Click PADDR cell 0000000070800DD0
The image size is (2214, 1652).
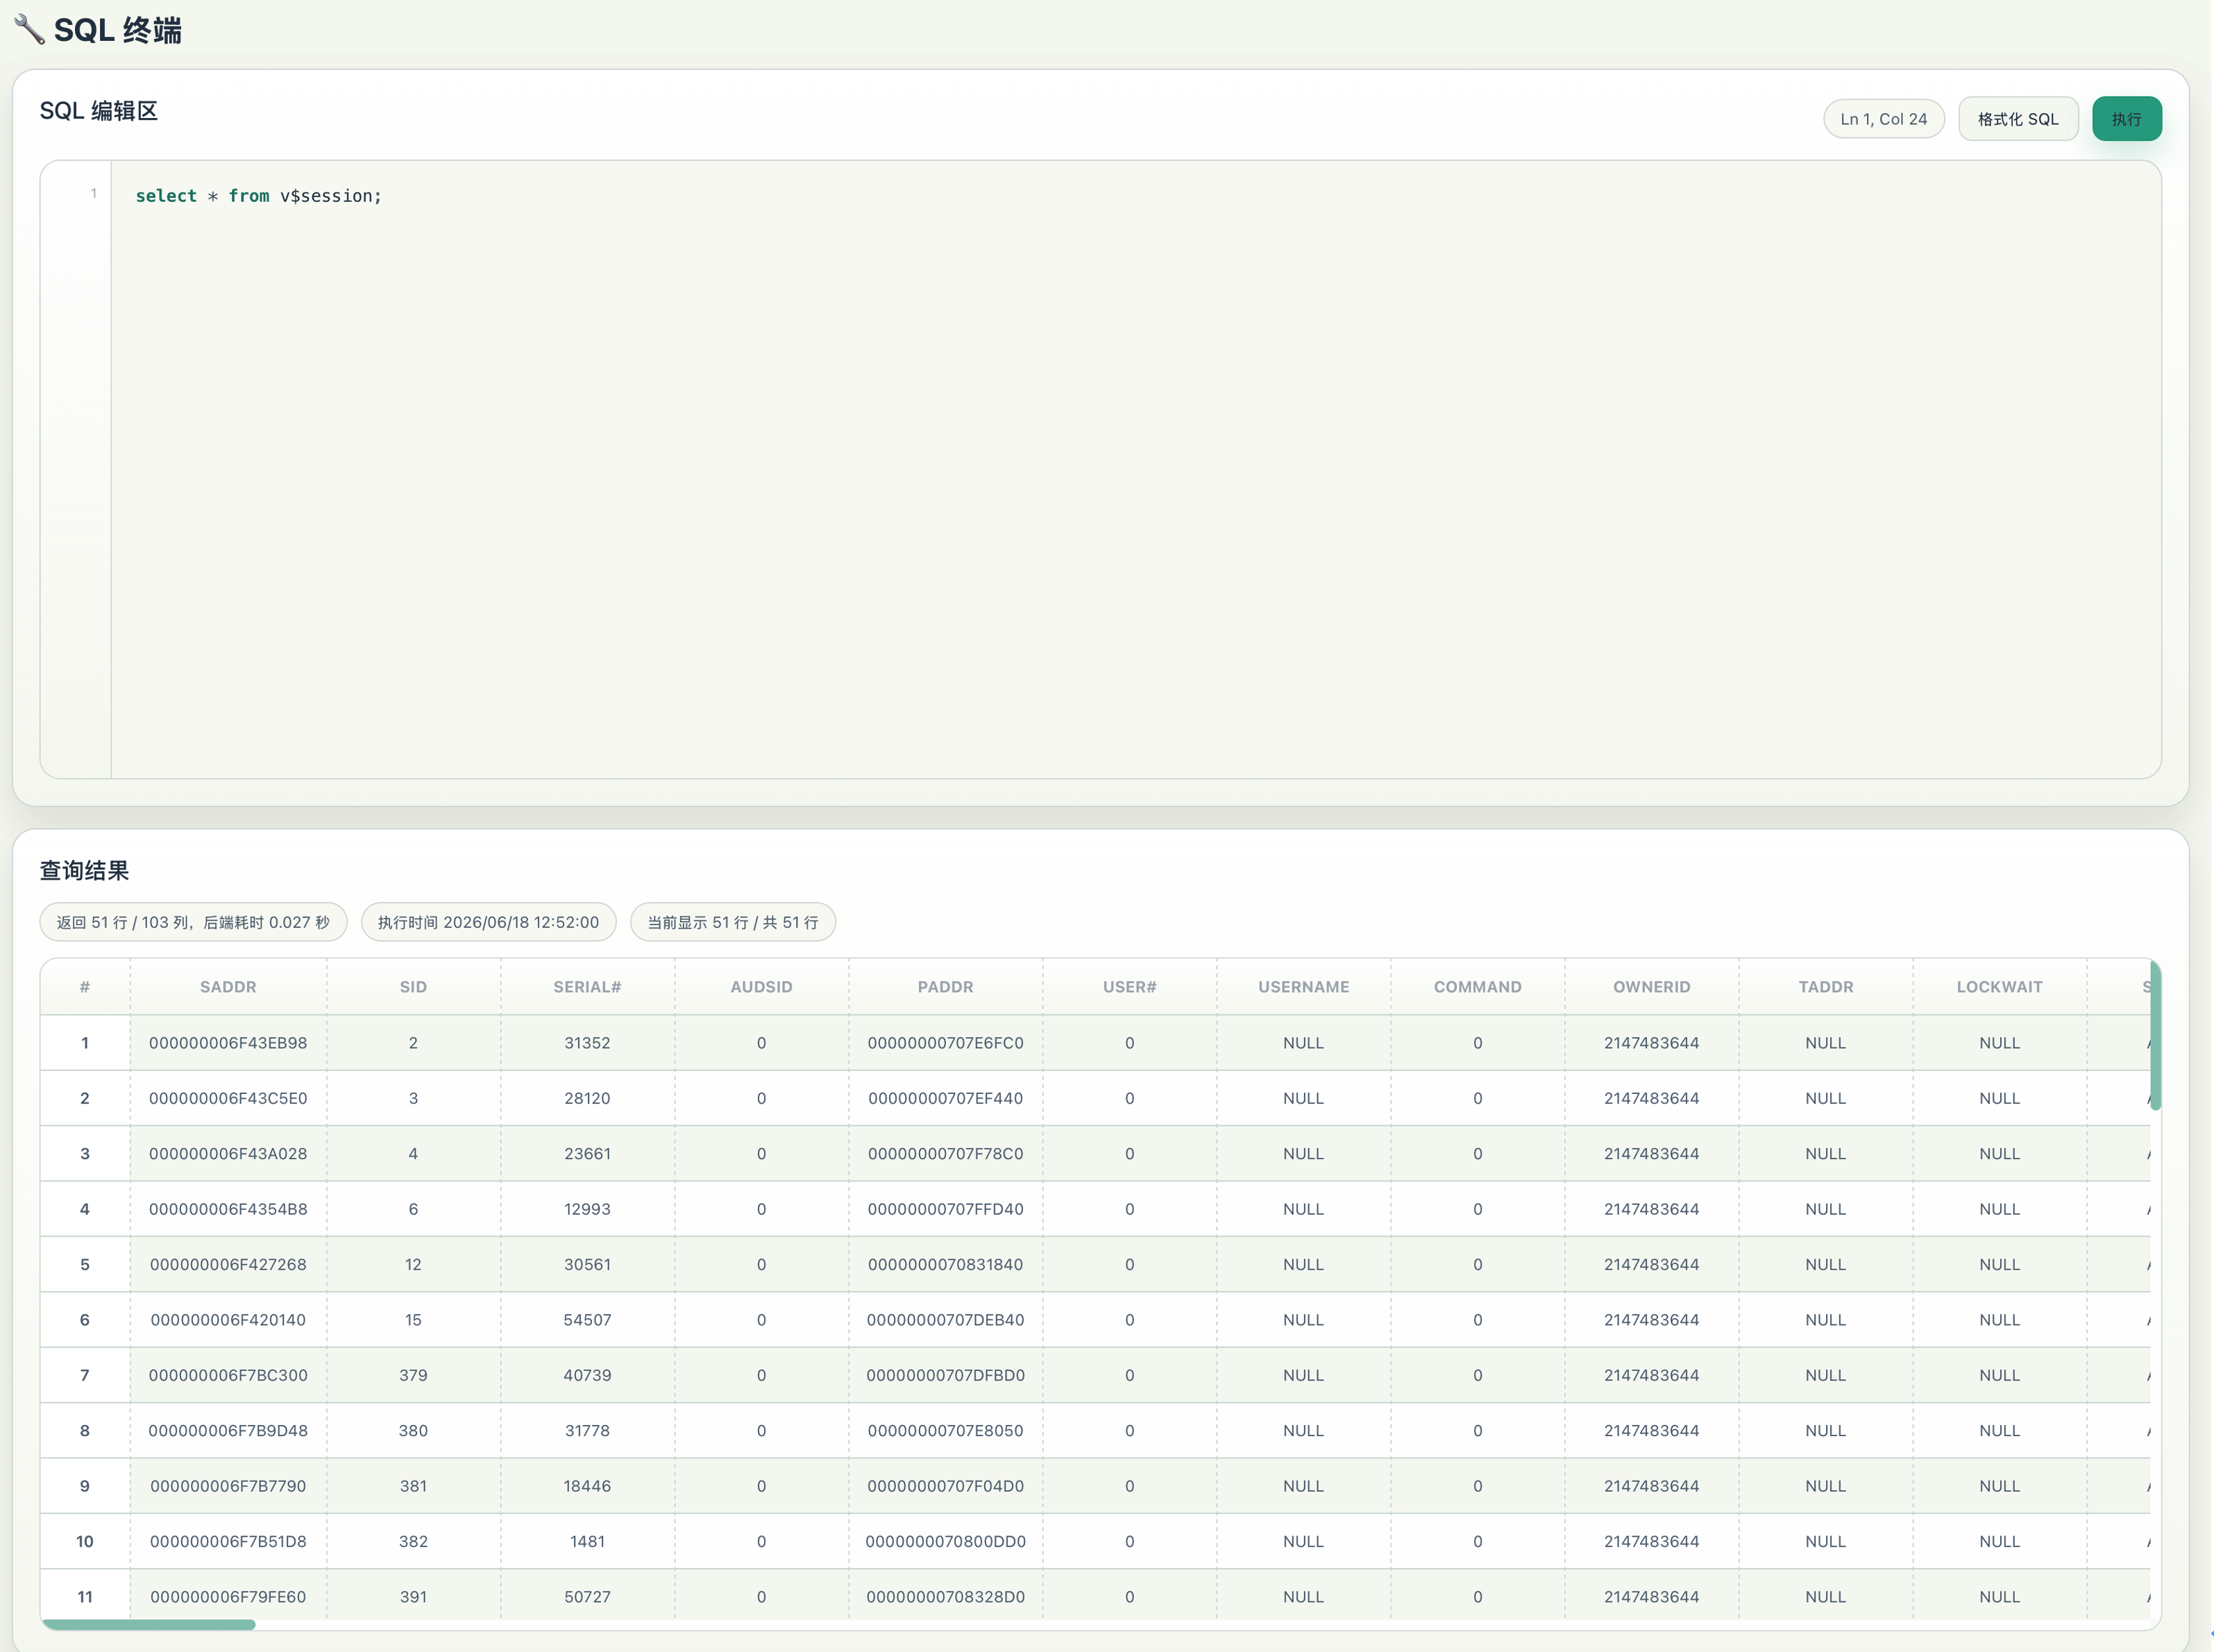945,1542
